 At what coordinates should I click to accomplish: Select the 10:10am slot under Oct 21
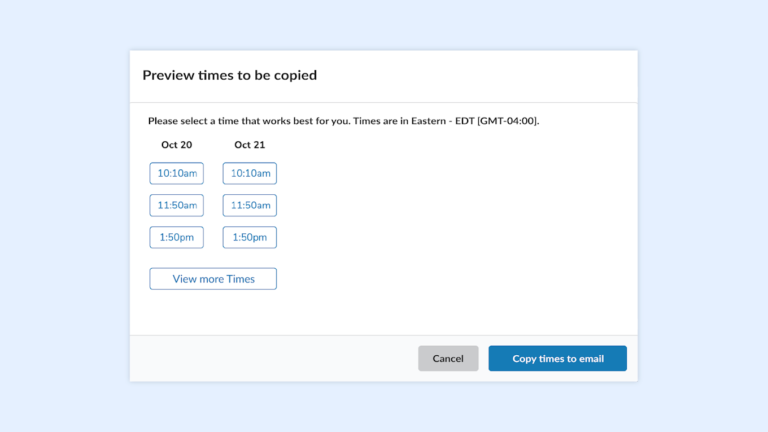tap(250, 173)
